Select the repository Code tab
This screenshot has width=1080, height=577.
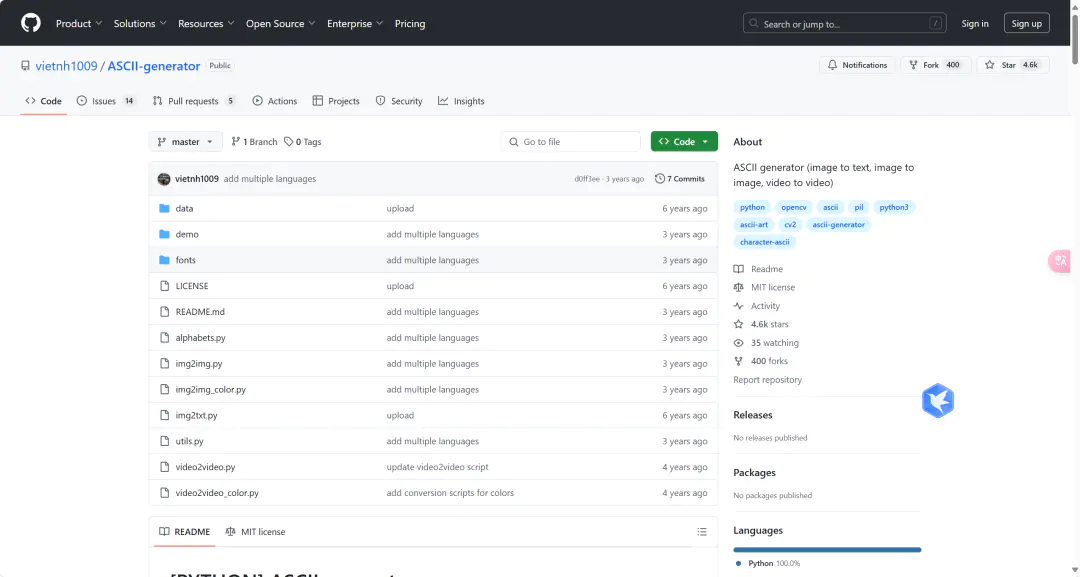click(43, 101)
